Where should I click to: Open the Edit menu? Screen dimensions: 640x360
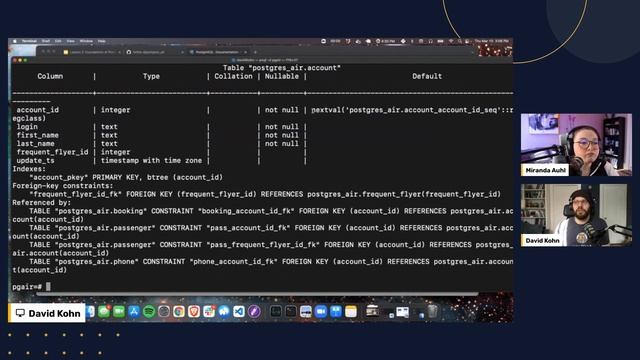pos(58,41)
